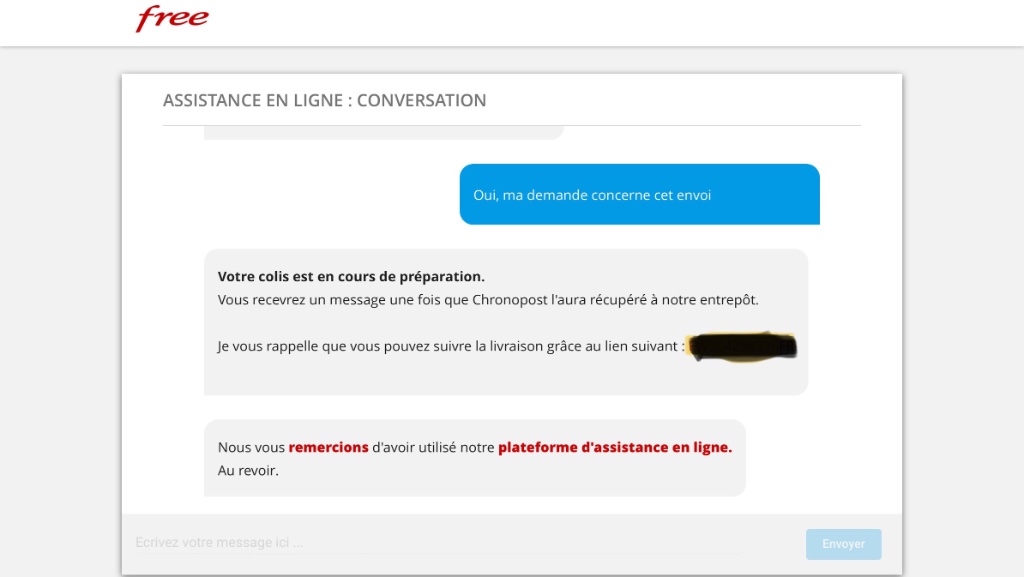Click the 'Au revoir.' closing line
The width and height of the screenshot is (1024, 577).
click(x=248, y=471)
